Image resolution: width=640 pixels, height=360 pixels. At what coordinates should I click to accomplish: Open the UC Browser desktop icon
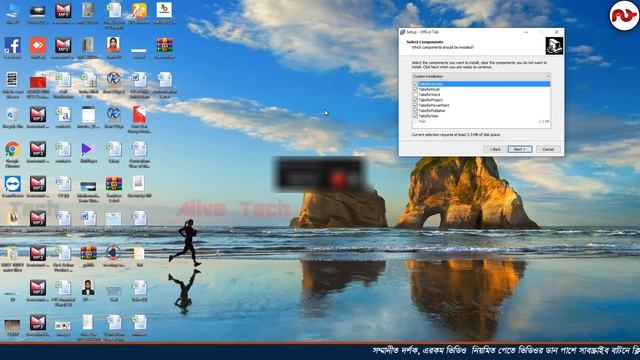139,12
